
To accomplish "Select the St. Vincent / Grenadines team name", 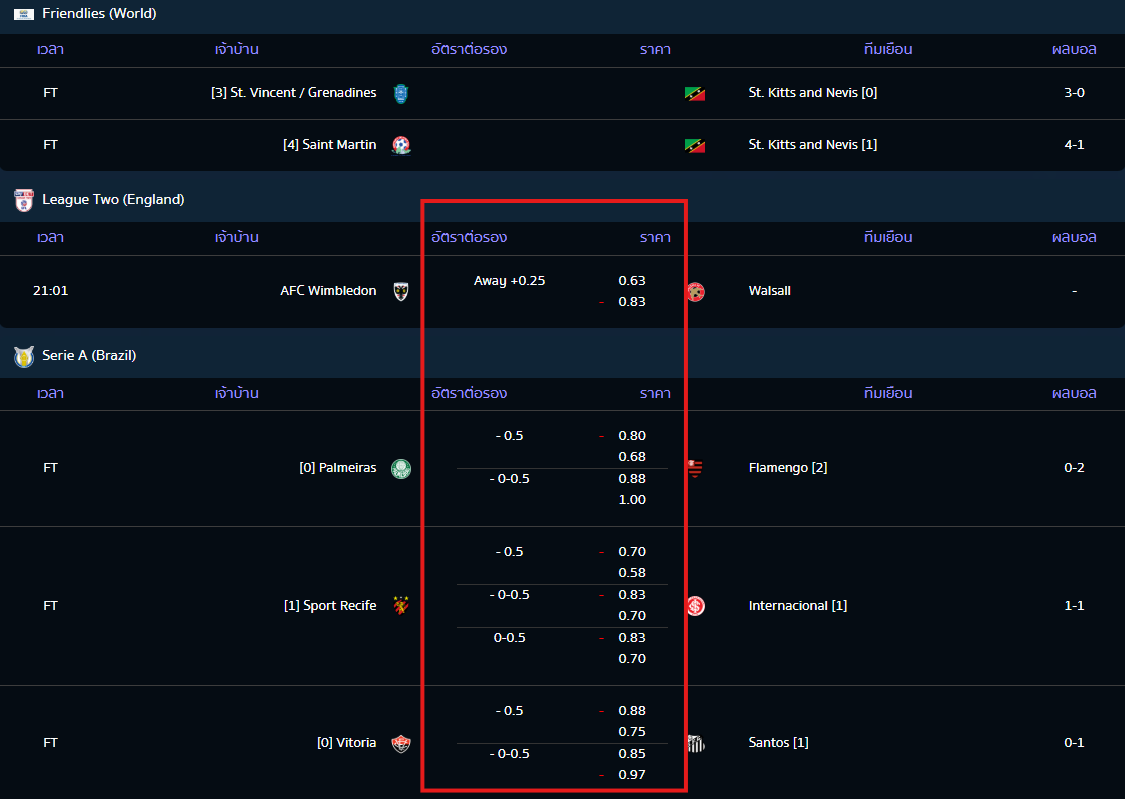I will (x=293, y=93).
